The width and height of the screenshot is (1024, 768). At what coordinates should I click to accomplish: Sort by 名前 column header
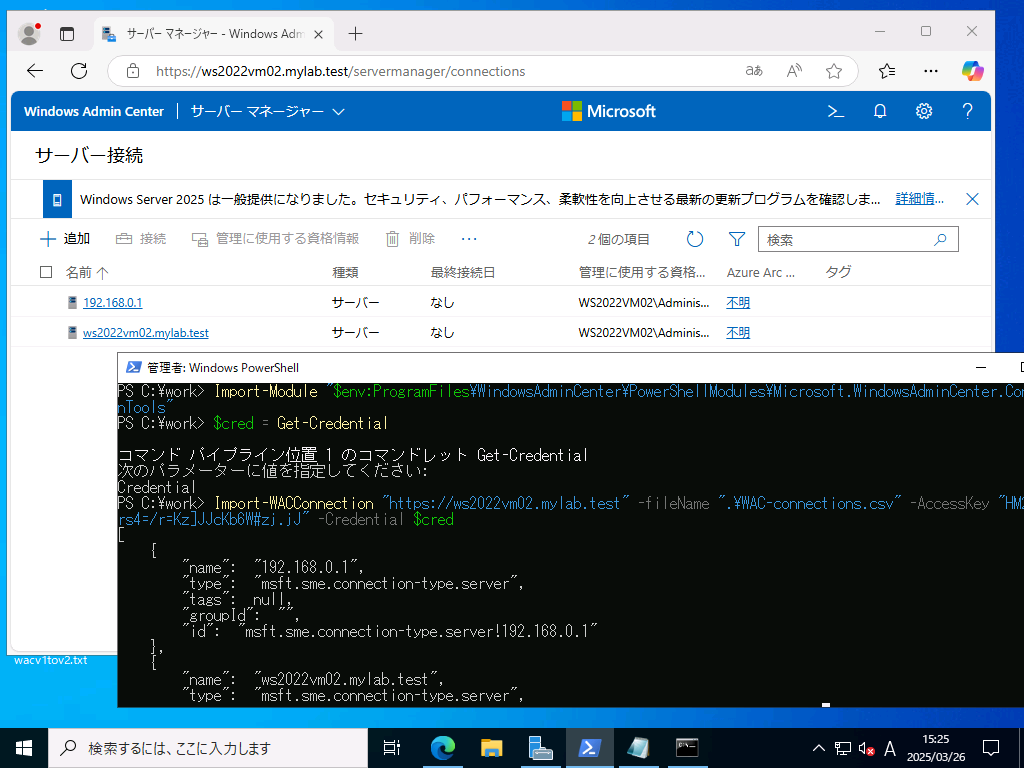click(x=87, y=273)
